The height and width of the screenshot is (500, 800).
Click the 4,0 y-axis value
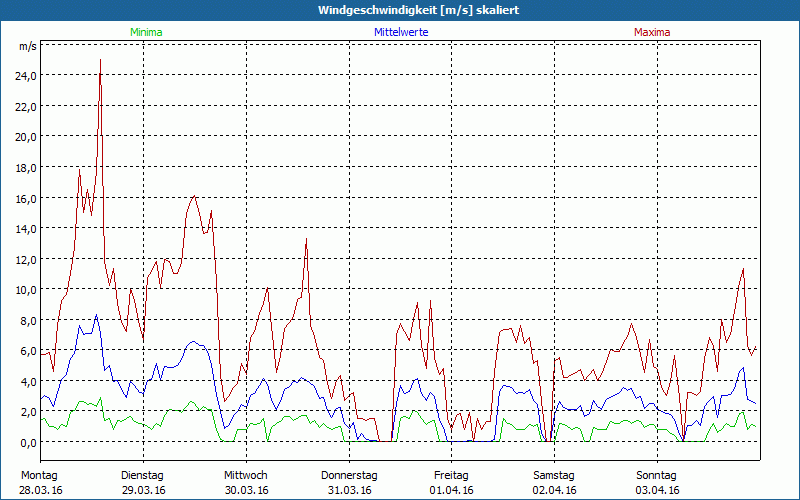click(x=29, y=381)
